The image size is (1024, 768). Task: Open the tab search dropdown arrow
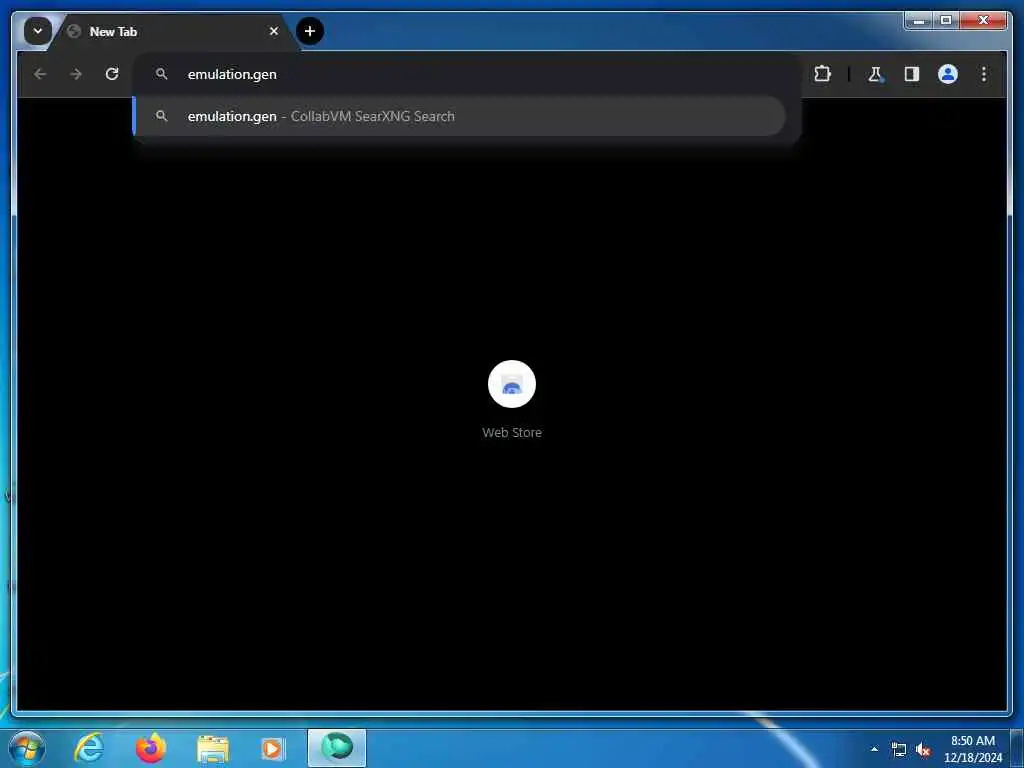tap(38, 31)
